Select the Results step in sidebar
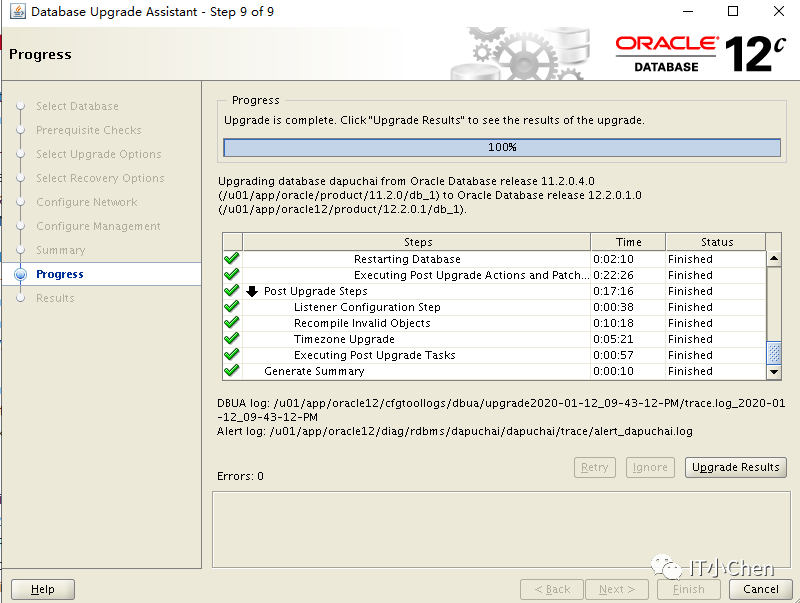The height and width of the screenshot is (603, 800). click(55, 298)
